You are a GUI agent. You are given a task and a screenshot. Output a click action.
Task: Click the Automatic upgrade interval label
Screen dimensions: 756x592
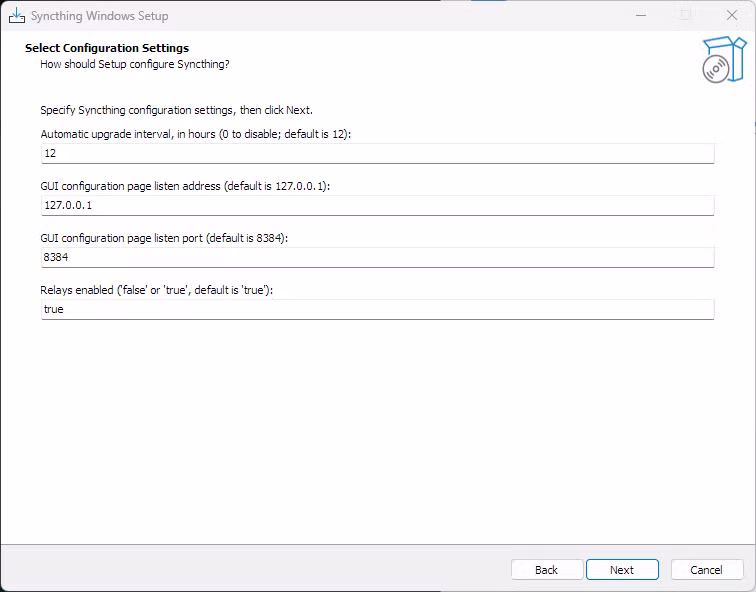click(x=196, y=134)
